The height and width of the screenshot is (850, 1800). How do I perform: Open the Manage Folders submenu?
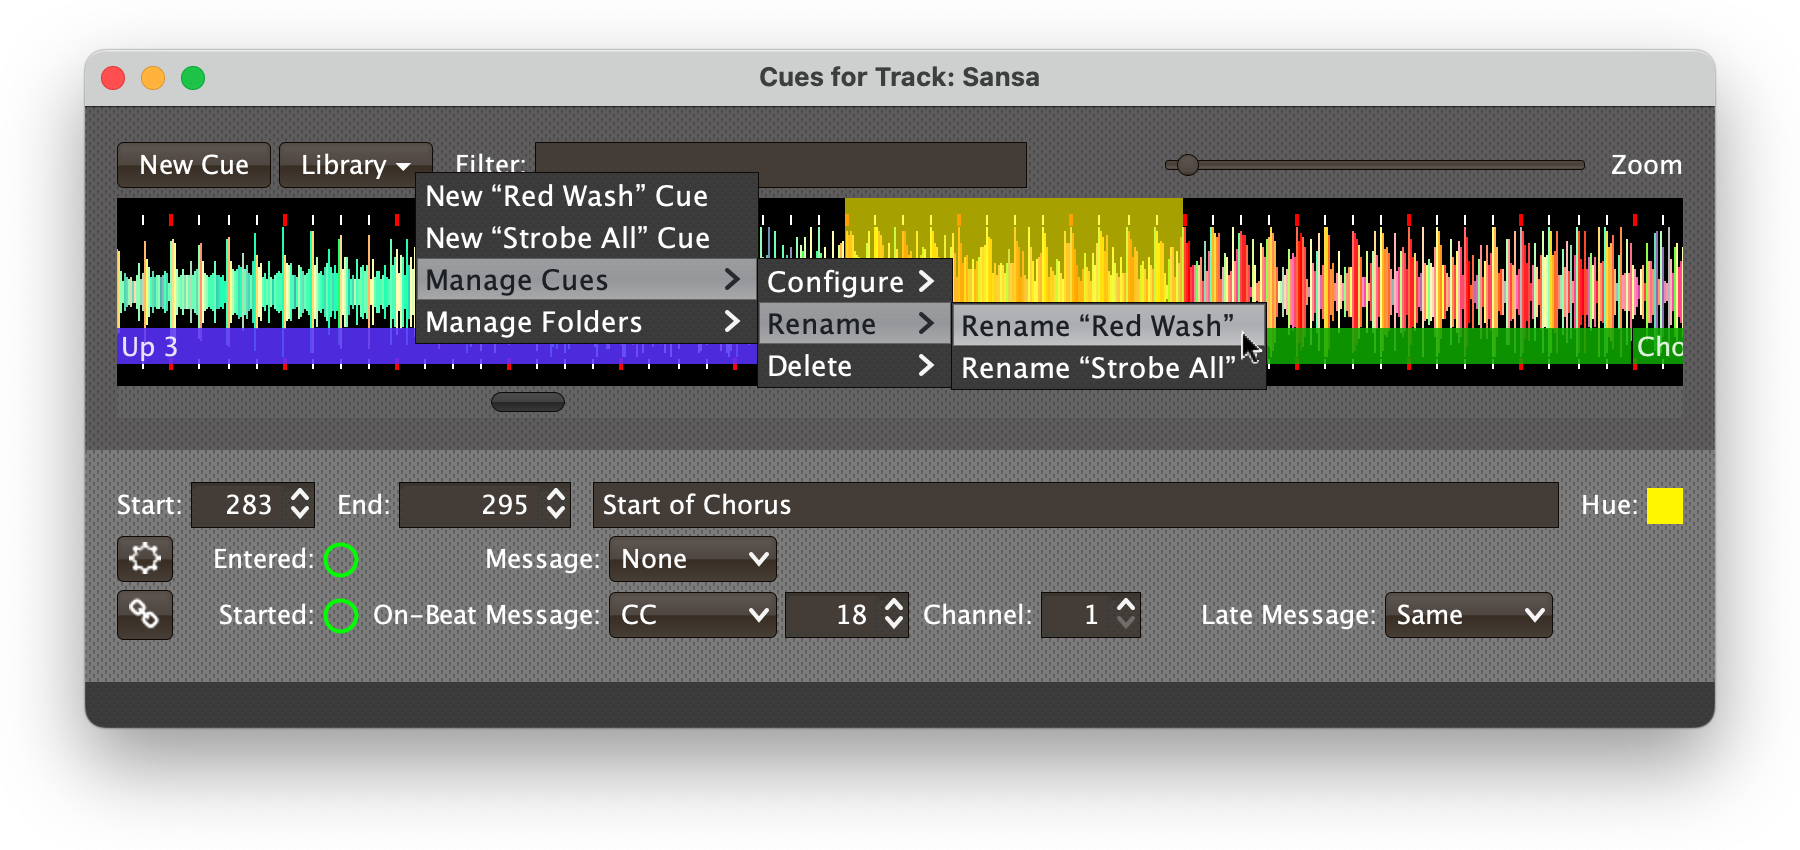pos(586,322)
